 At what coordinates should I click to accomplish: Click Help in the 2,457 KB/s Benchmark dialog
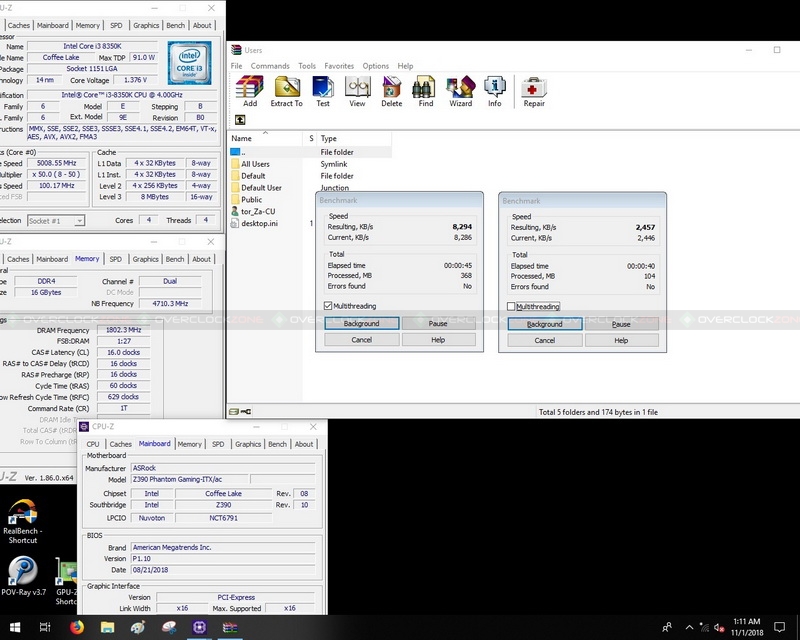pos(621,340)
